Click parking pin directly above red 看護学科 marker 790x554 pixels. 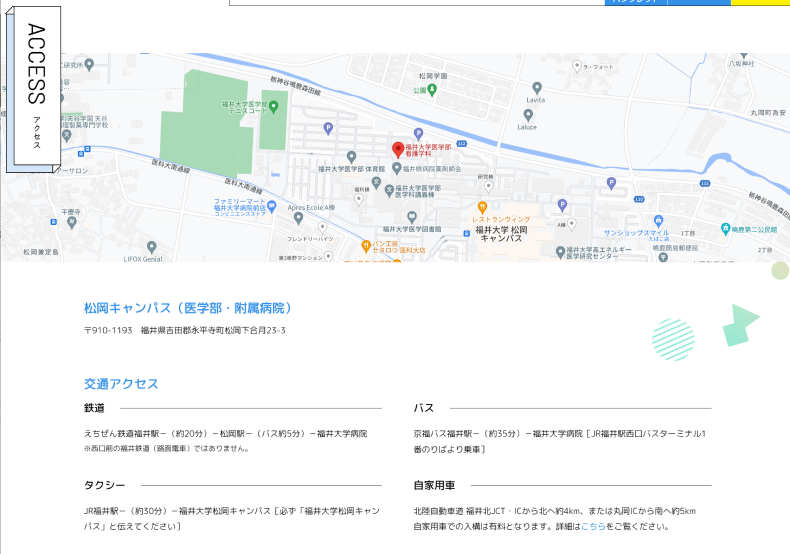coord(418,133)
